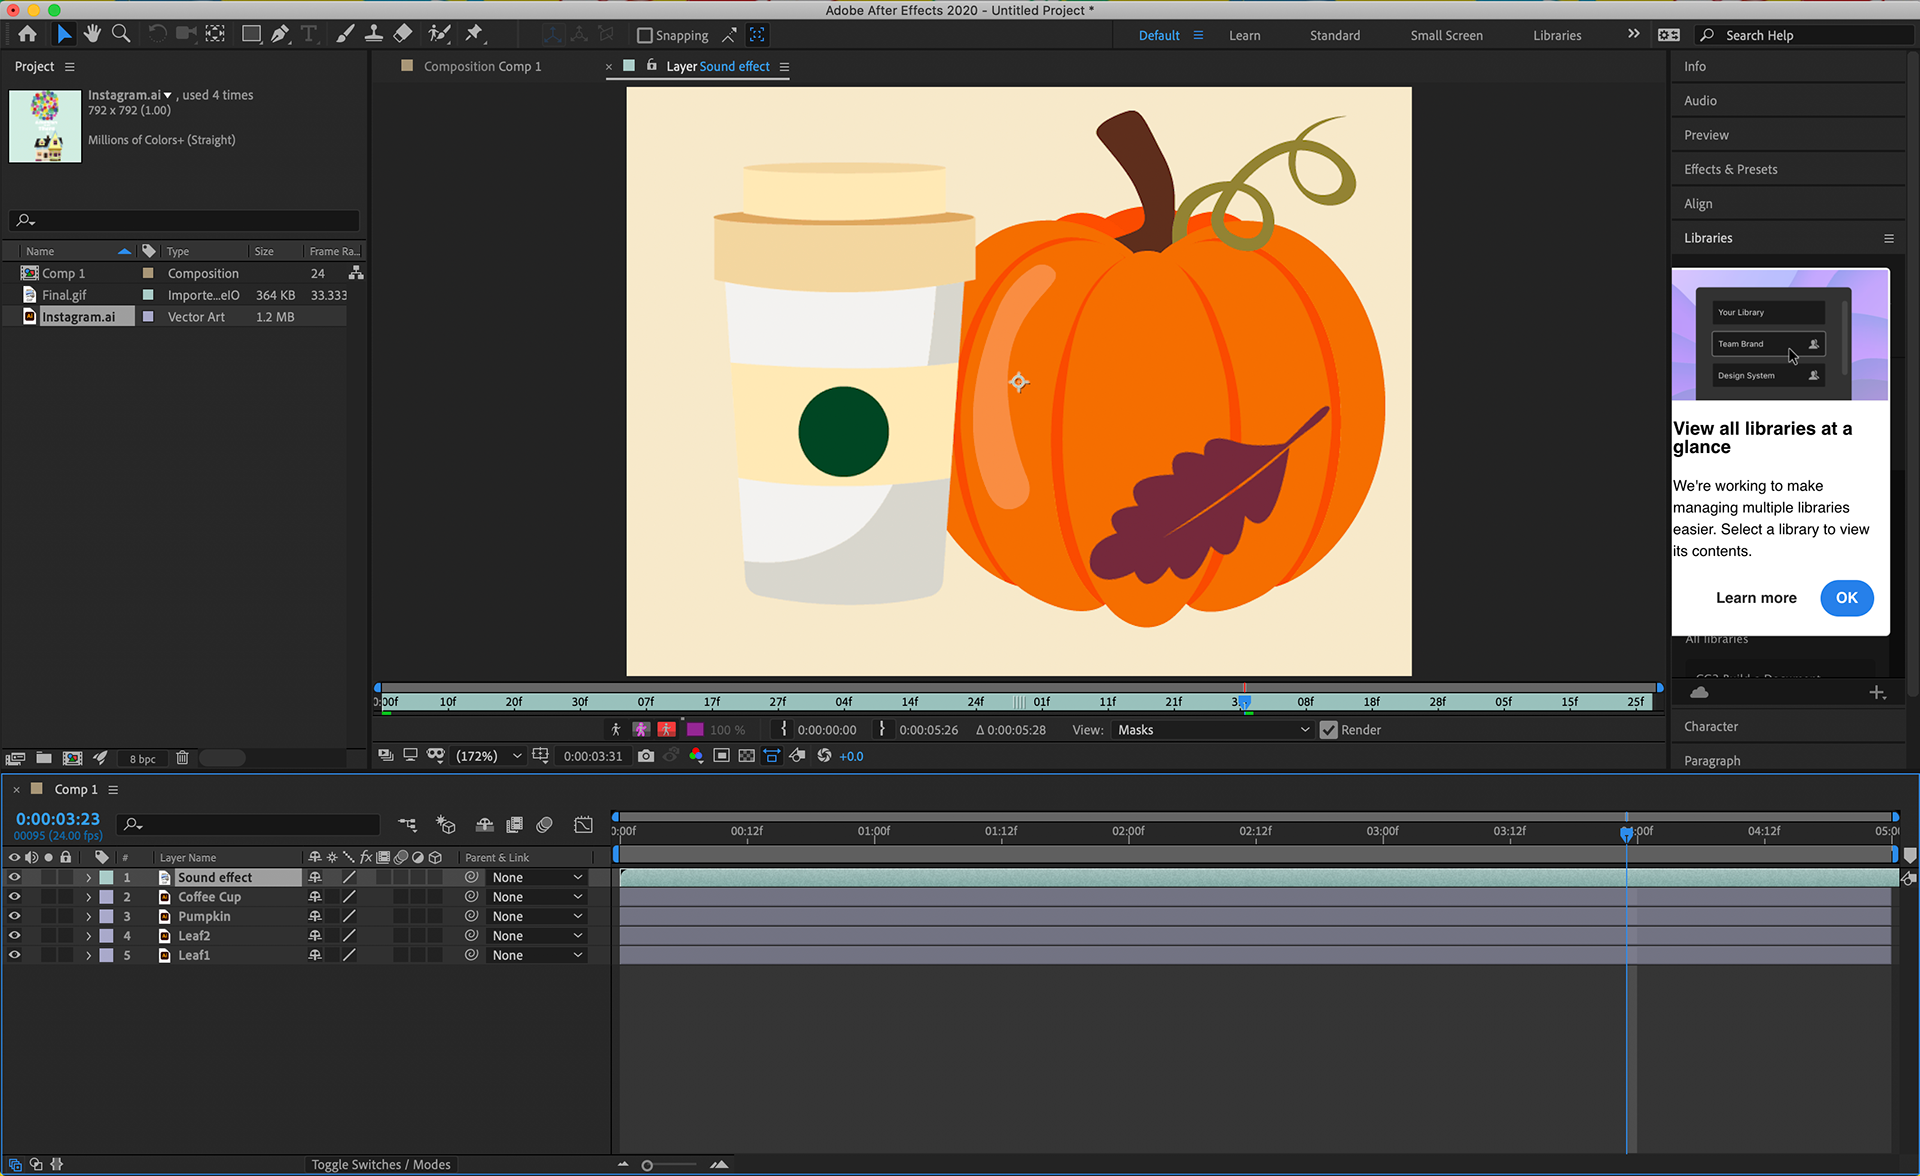1920x1176 pixels.
Task: Select the Brush tool
Action: (345, 34)
